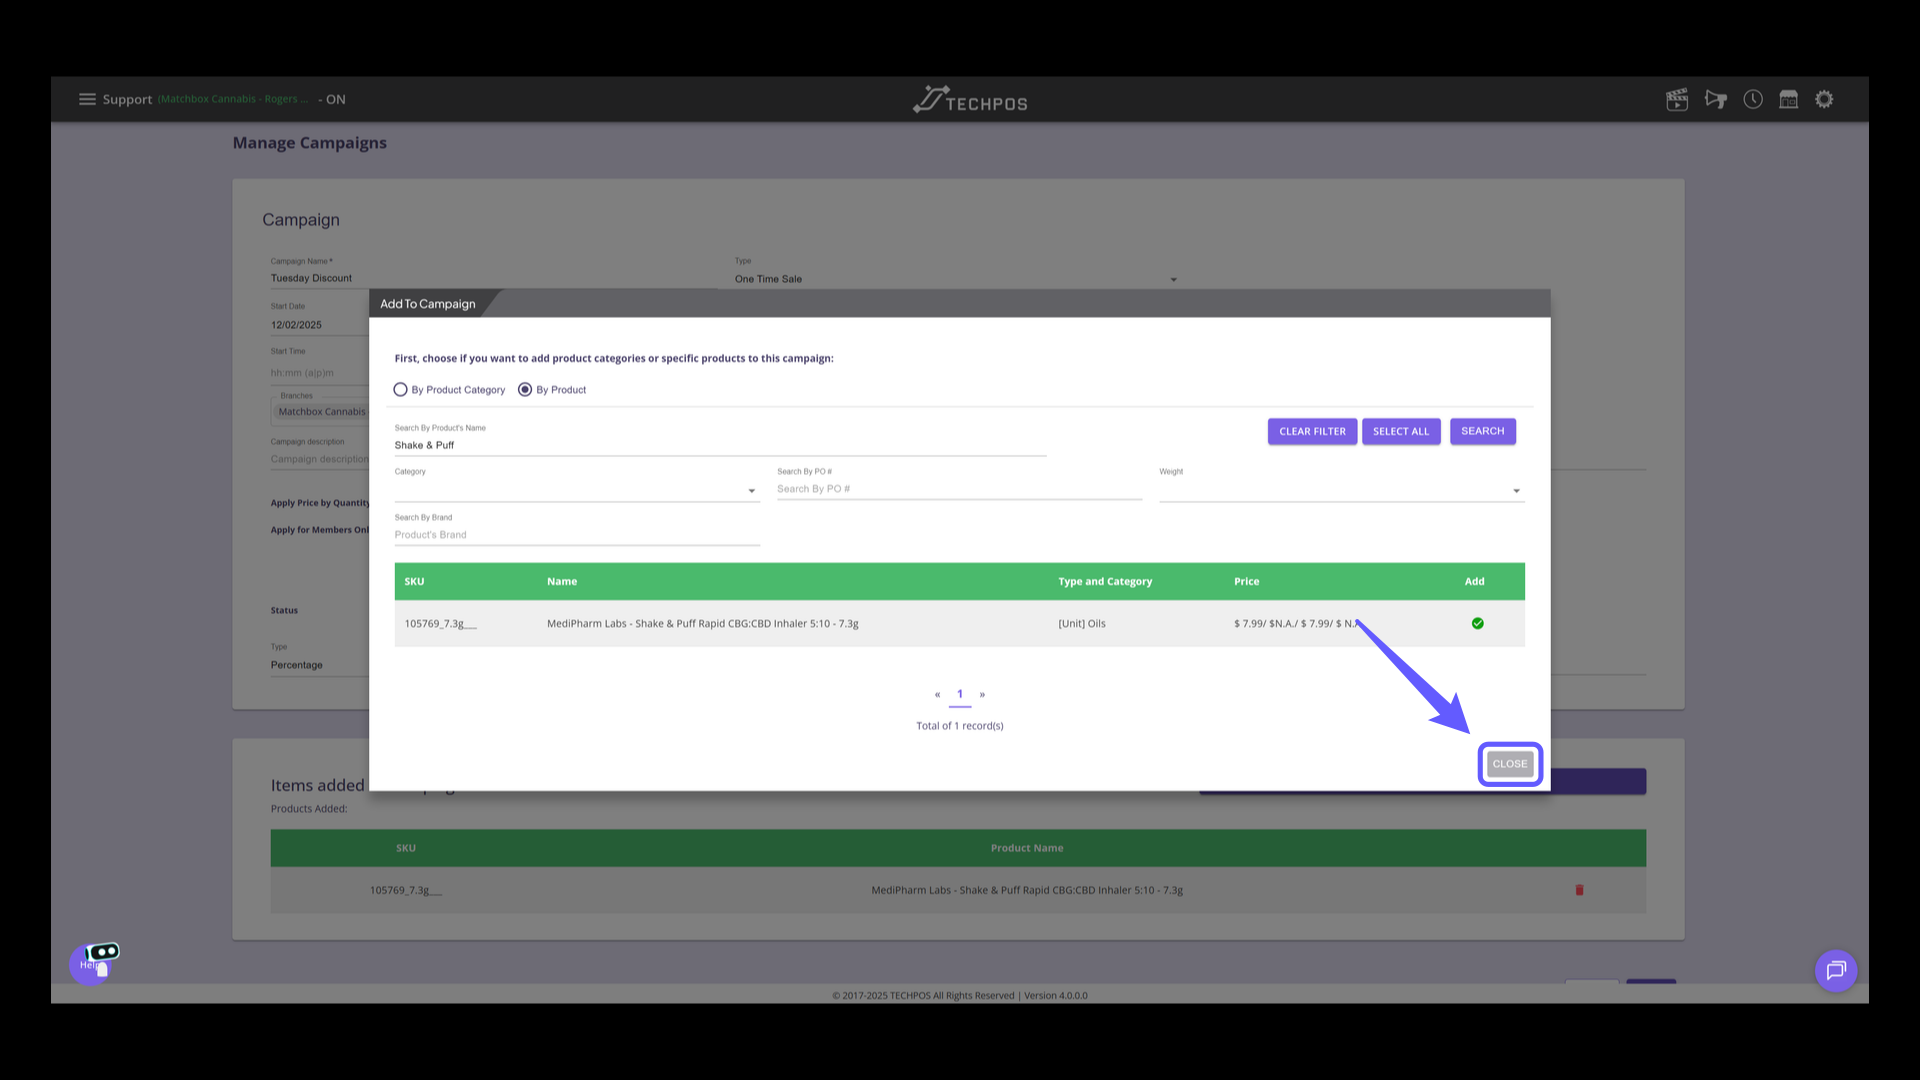1920x1080 pixels.
Task: Select the By Product radio option
Action: pyautogui.click(x=525, y=390)
